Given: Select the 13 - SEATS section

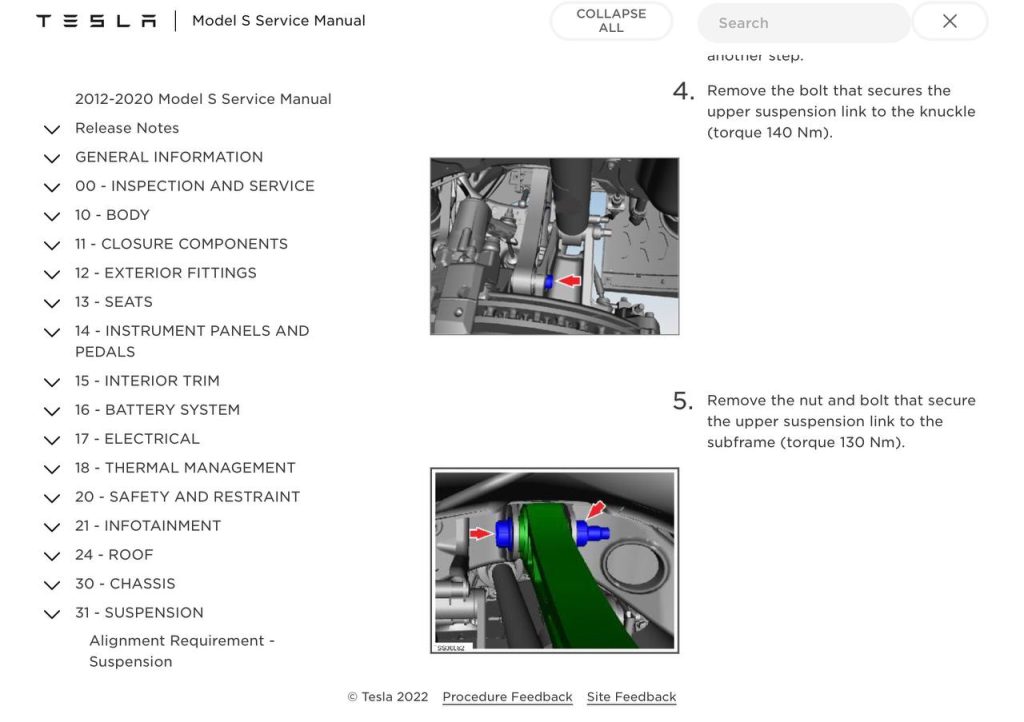Looking at the screenshot, I should (x=114, y=302).
